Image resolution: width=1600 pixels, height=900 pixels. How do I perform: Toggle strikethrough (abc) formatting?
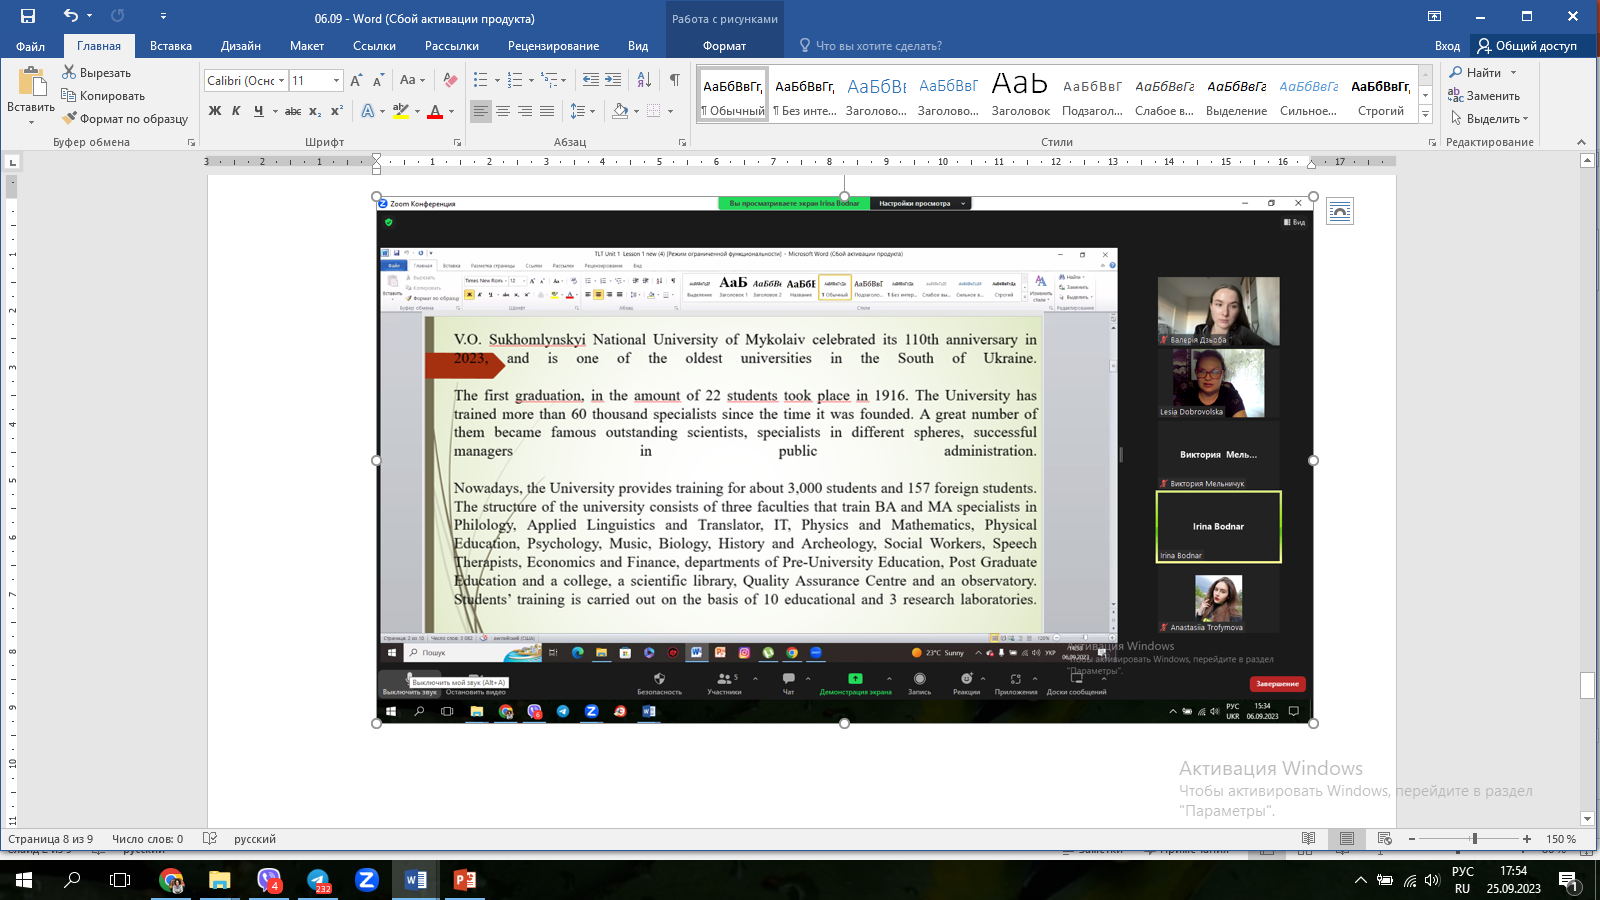[293, 111]
